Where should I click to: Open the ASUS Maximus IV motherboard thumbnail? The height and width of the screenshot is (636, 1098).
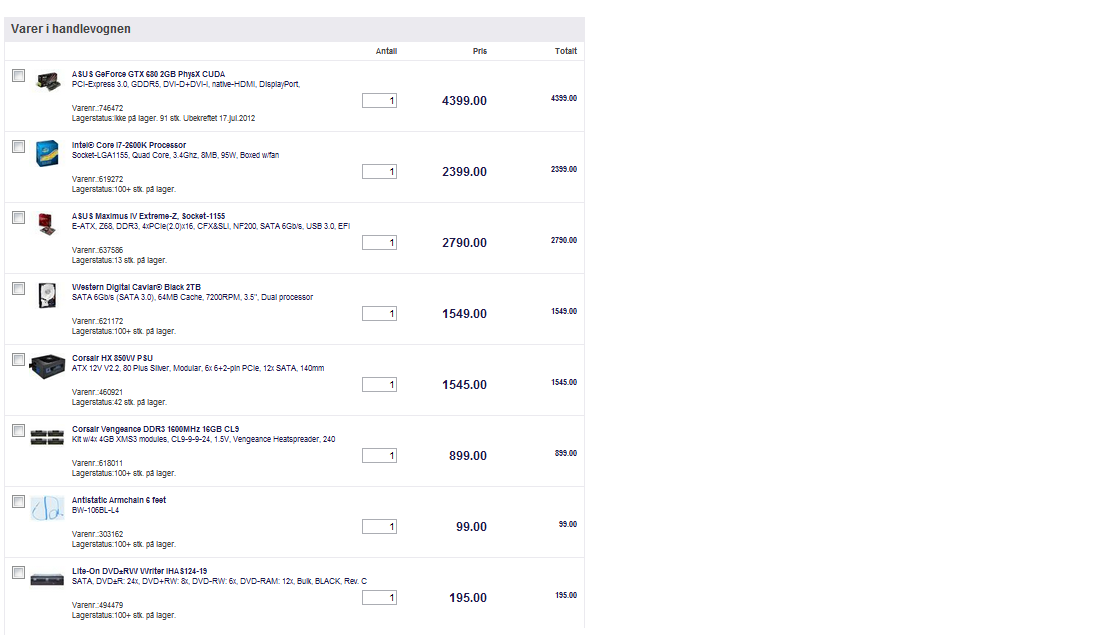46,222
